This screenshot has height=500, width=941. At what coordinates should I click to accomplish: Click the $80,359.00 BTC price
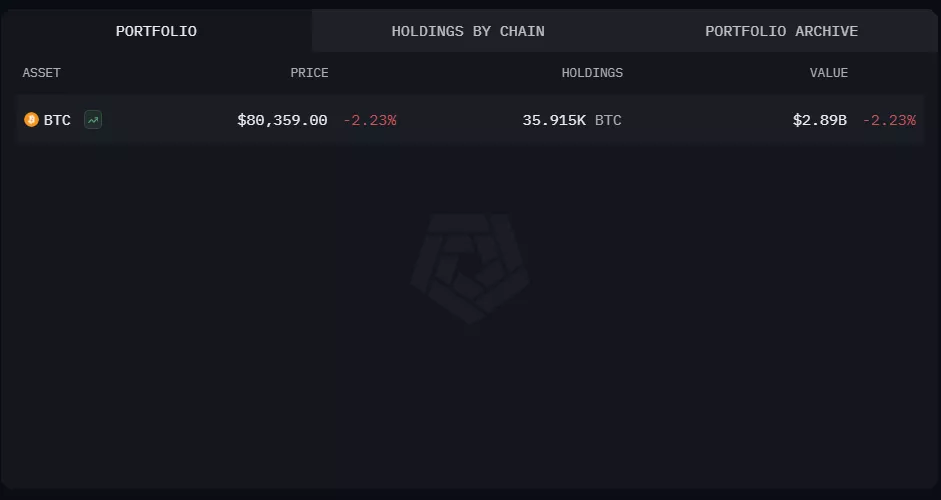tap(282, 120)
